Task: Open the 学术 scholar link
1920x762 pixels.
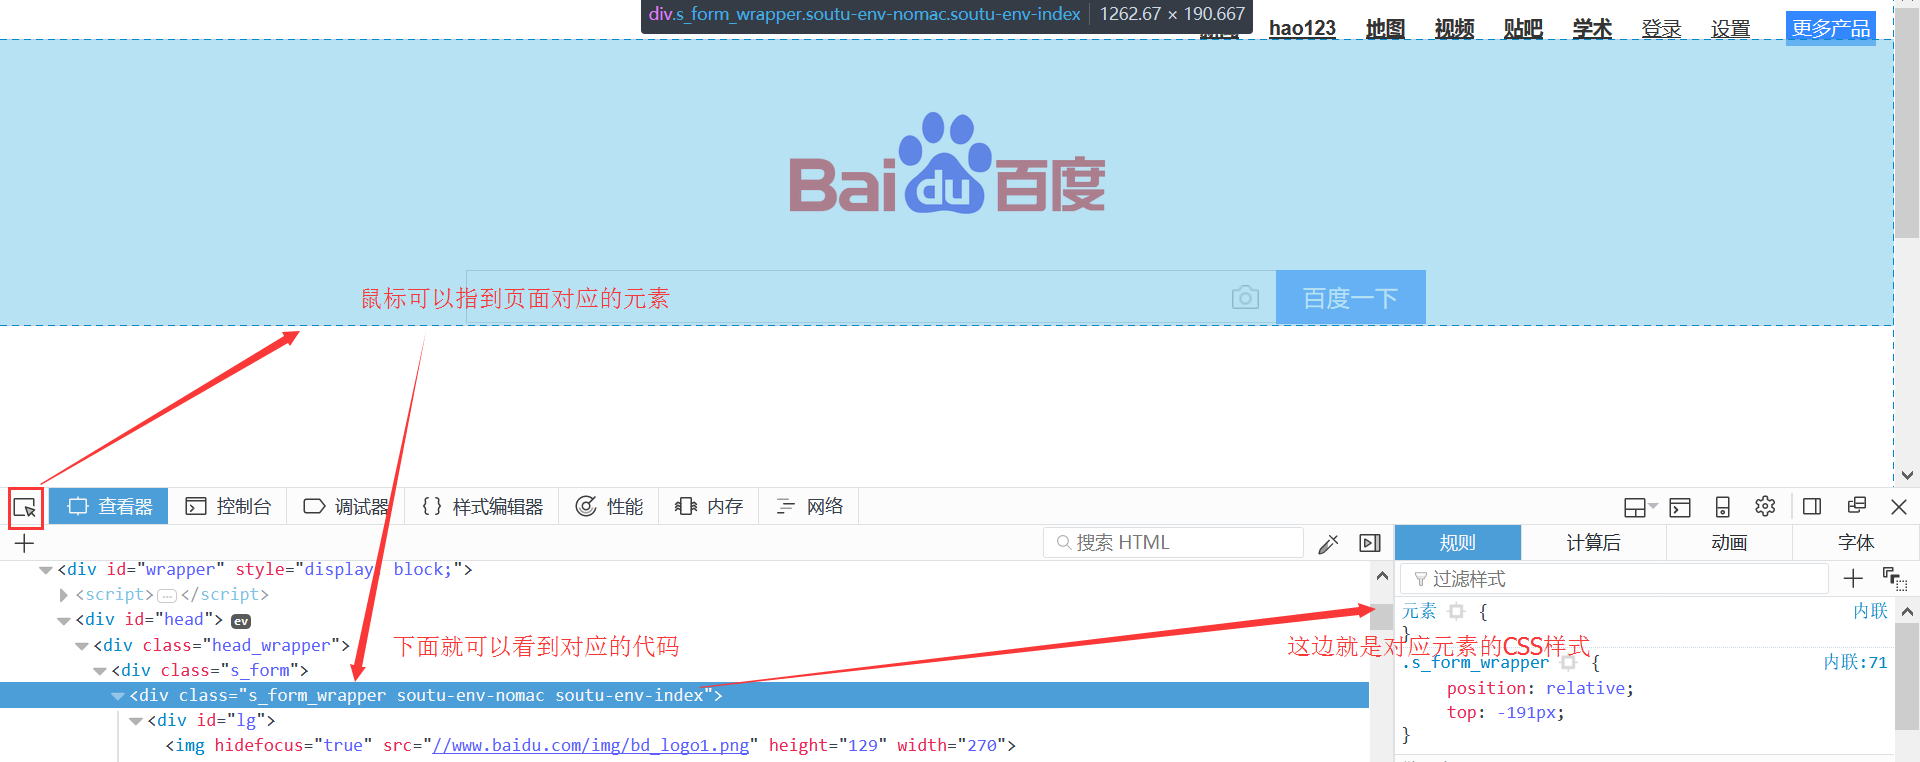Action: (1592, 28)
